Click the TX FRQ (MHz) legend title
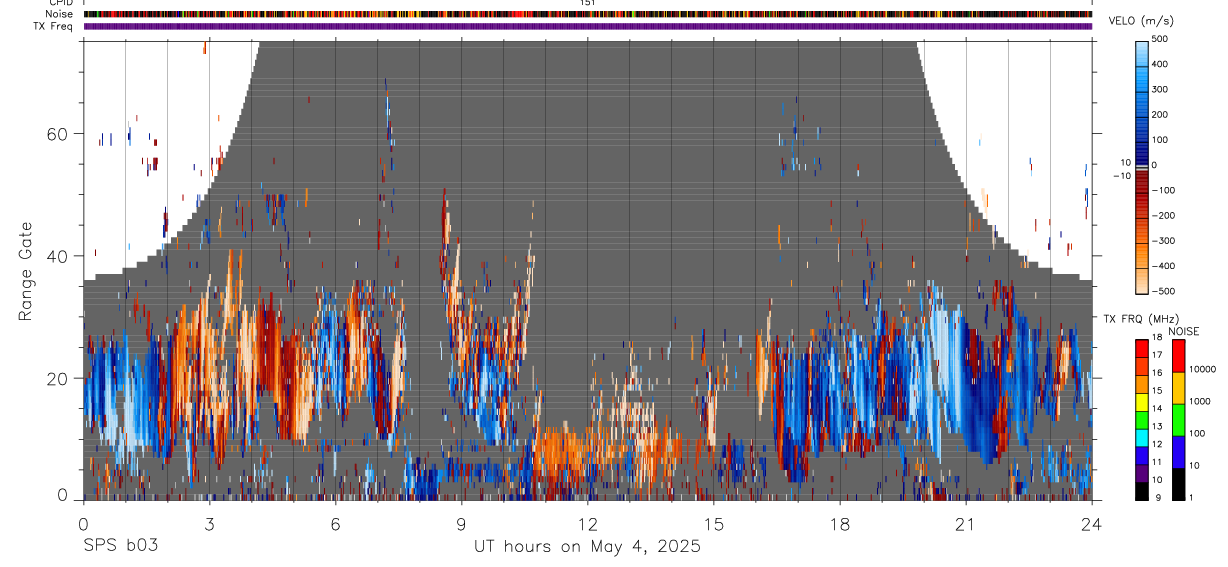The width and height of the screenshot is (1228, 567). tap(1137, 319)
